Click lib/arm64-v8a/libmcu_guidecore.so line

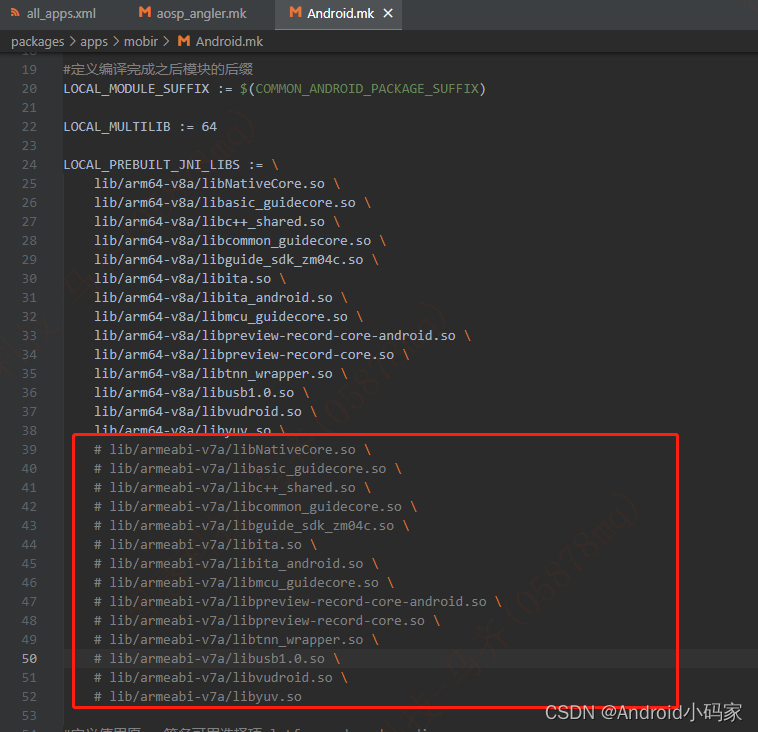229,317
